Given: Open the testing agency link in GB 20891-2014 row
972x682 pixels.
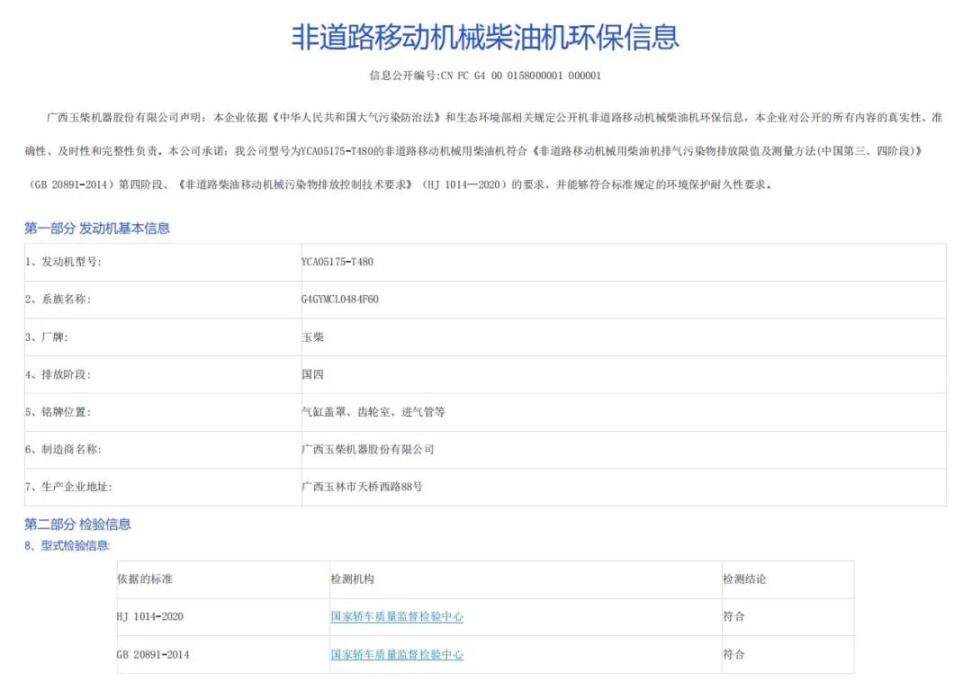Looking at the screenshot, I should point(396,655).
